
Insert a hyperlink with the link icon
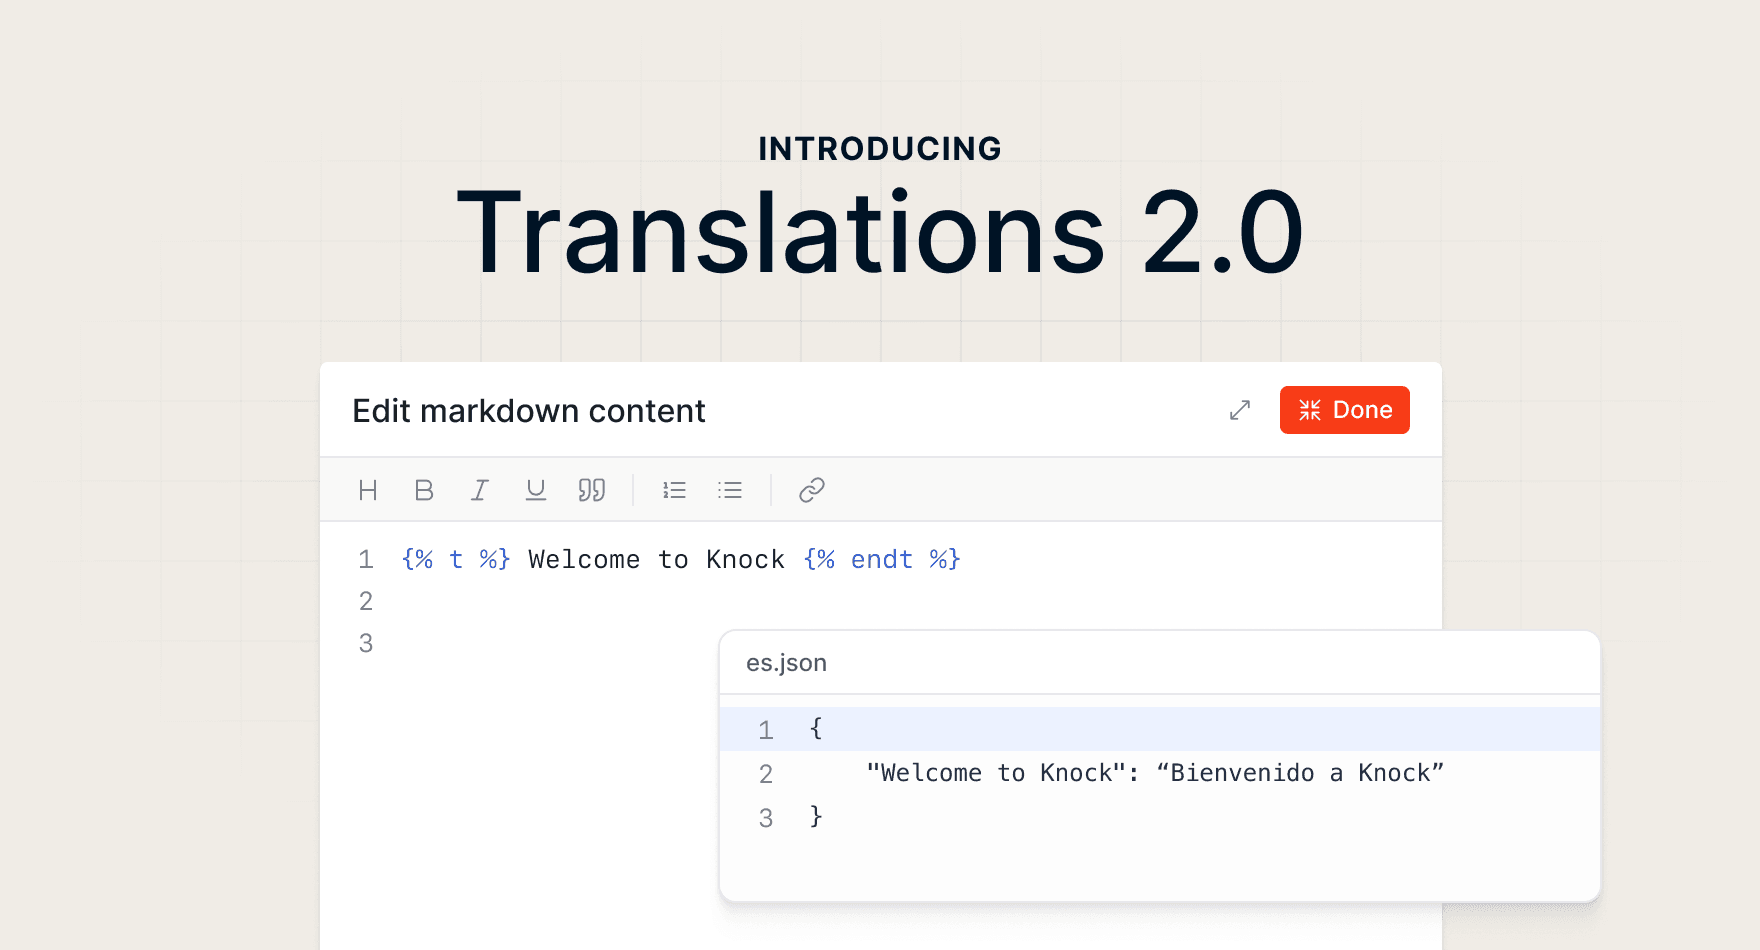[x=812, y=490]
